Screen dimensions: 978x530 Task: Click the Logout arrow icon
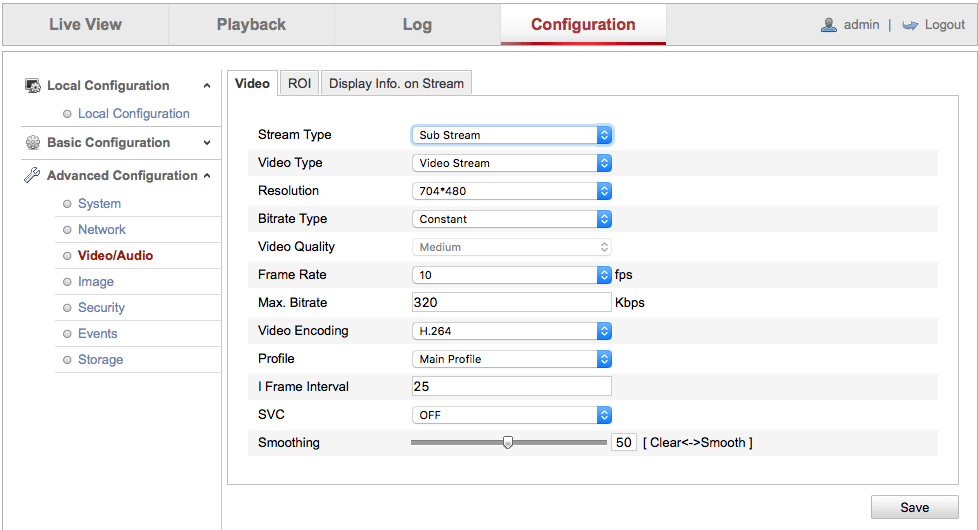(910, 25)
